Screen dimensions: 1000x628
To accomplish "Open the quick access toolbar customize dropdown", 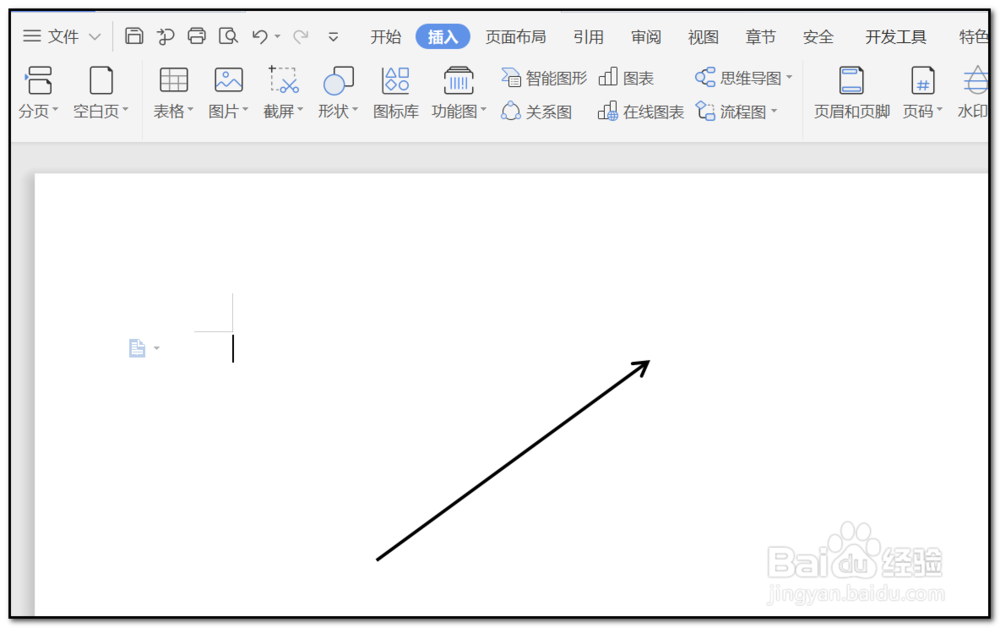I will [x=333, y=37].
